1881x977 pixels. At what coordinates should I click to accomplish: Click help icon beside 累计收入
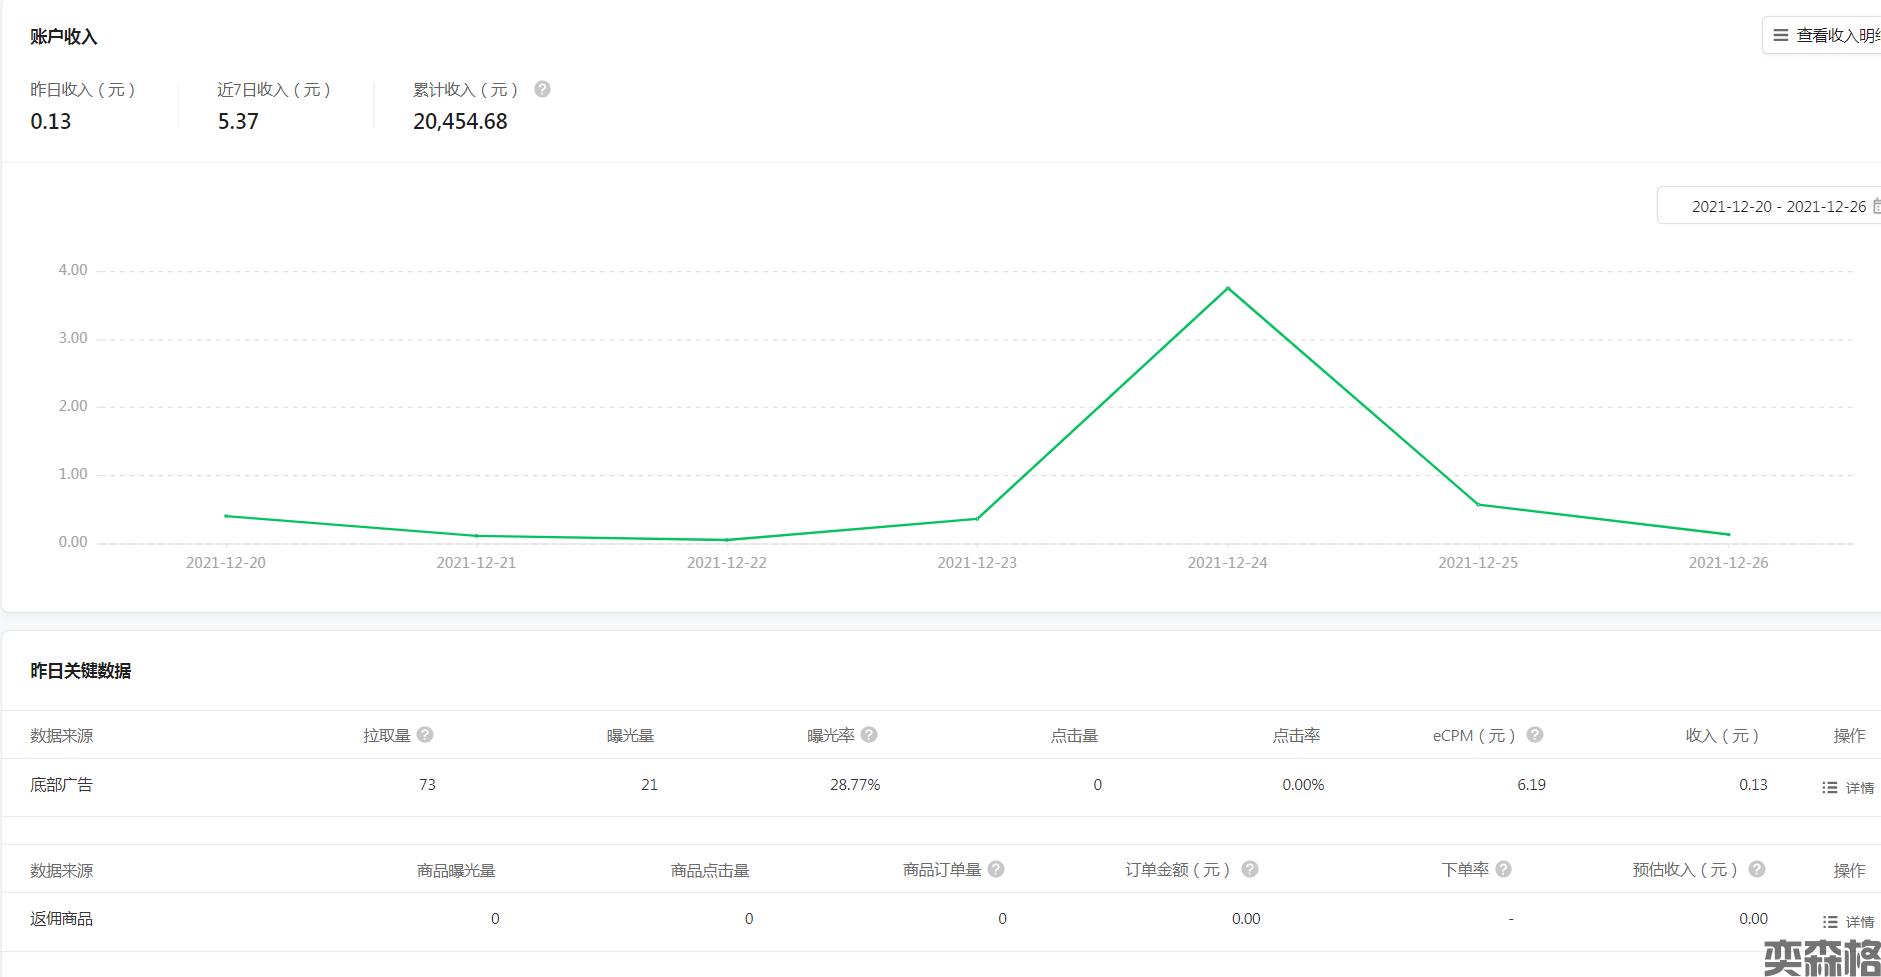[x=542, y=89]
